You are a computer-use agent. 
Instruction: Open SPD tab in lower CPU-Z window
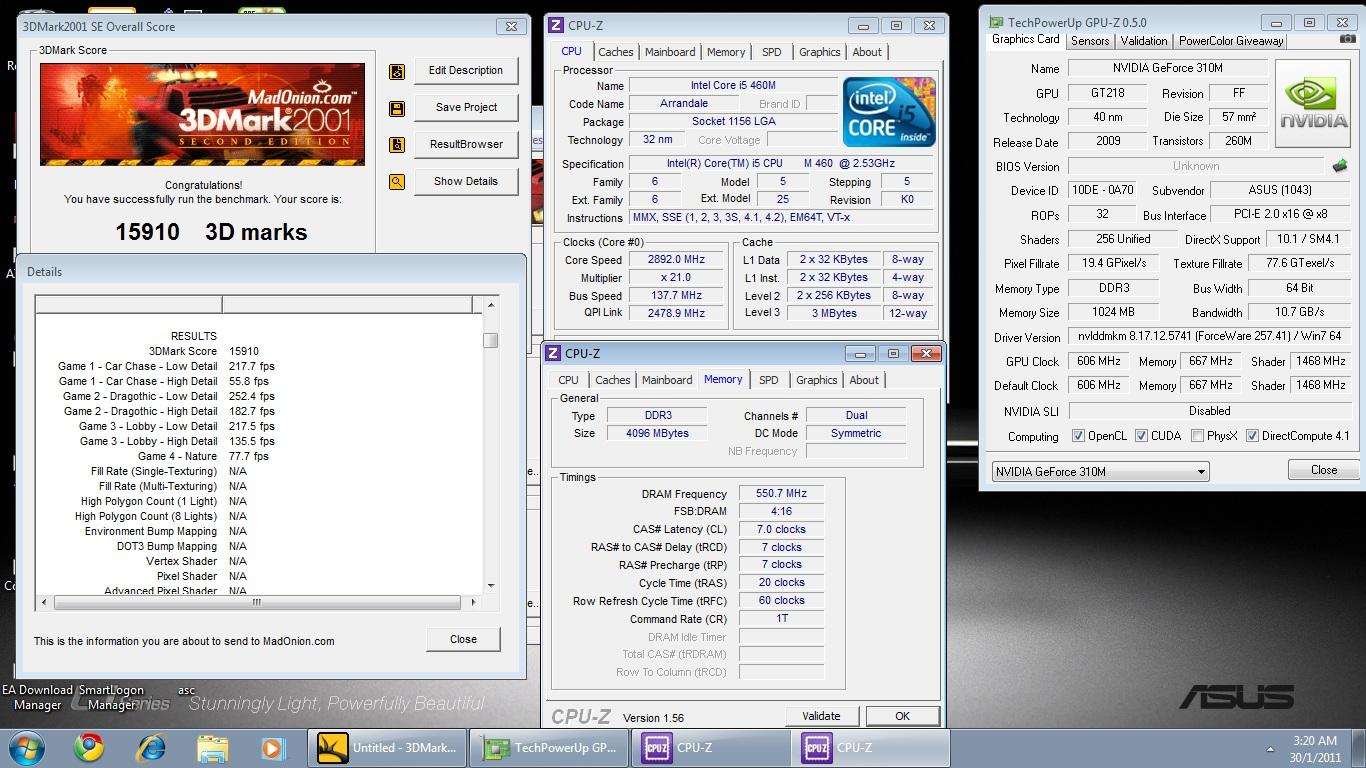pyautogui.click(x=768, y=380)
